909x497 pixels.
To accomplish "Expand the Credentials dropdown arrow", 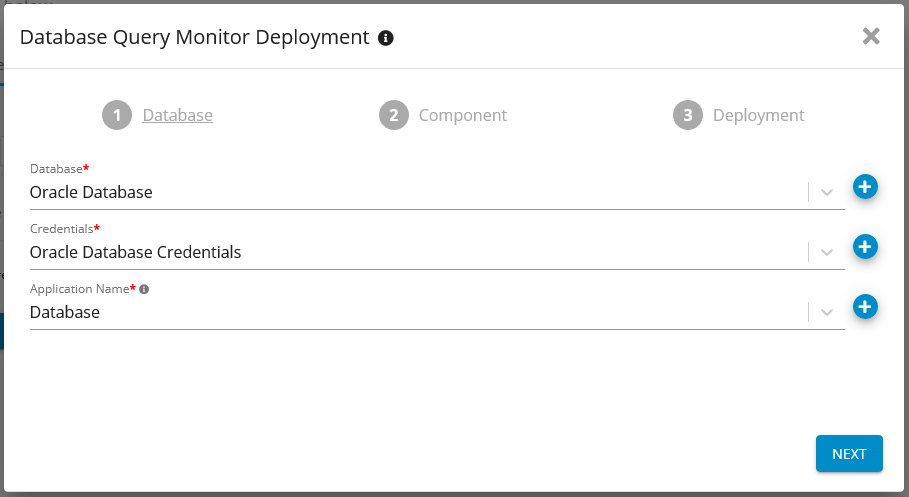I will pyautogui.click(x=827, y=252).
